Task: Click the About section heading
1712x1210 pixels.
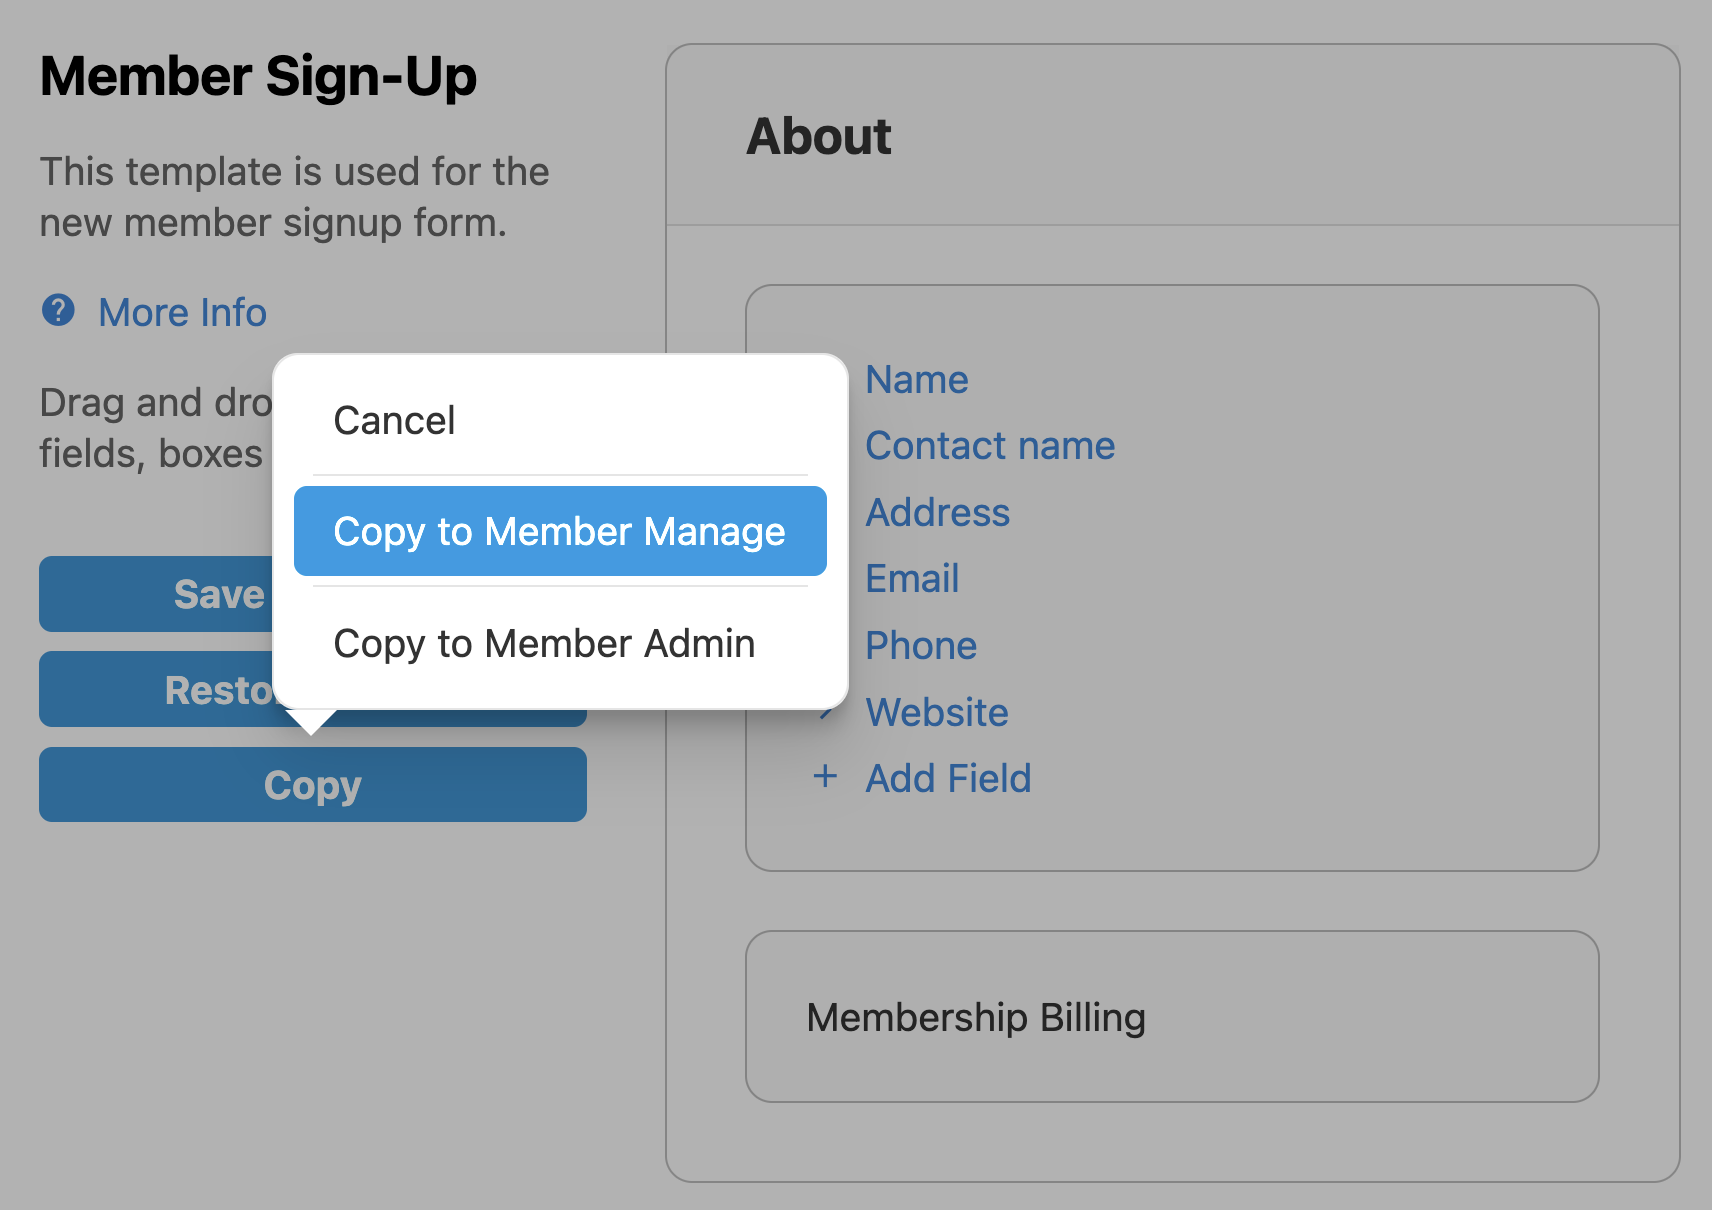Action: 818,136
